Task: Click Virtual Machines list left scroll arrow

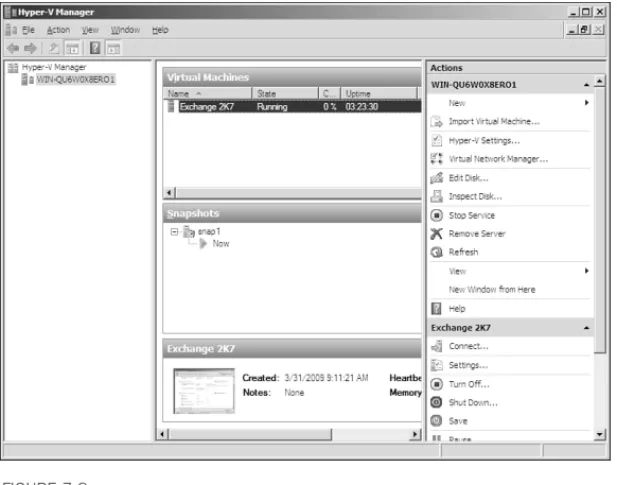Action: (170, 193)
